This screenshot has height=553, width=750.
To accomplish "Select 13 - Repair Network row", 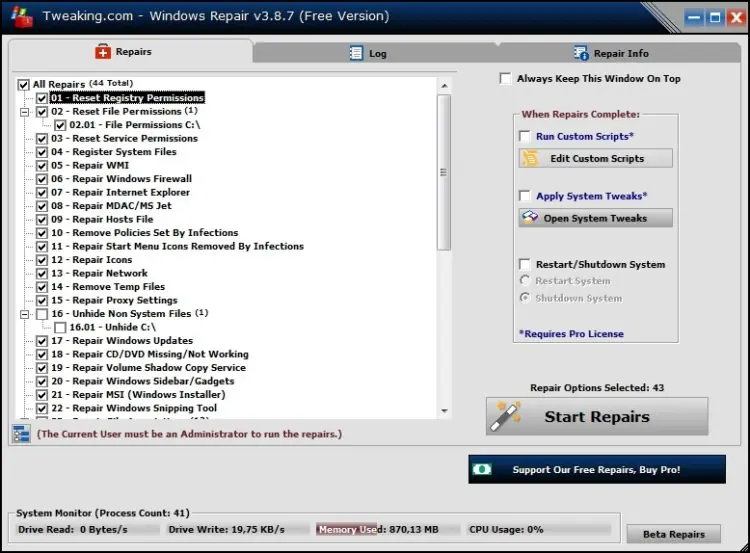I will (99, 273).
